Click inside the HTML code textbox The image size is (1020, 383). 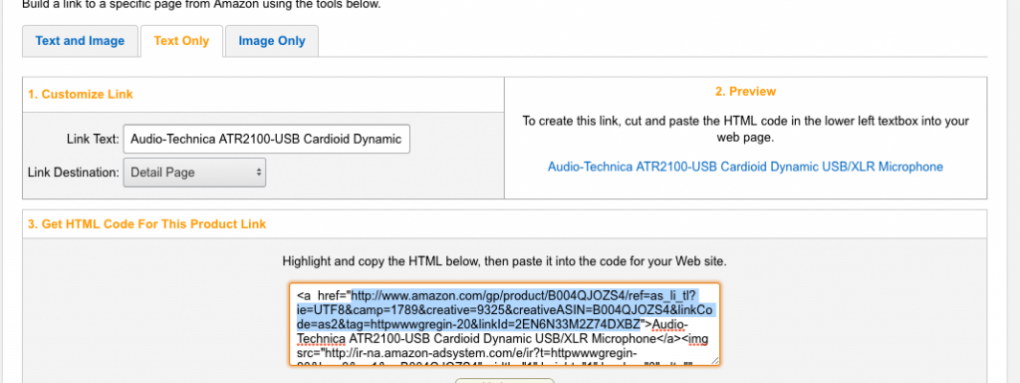tap(505, 324)
